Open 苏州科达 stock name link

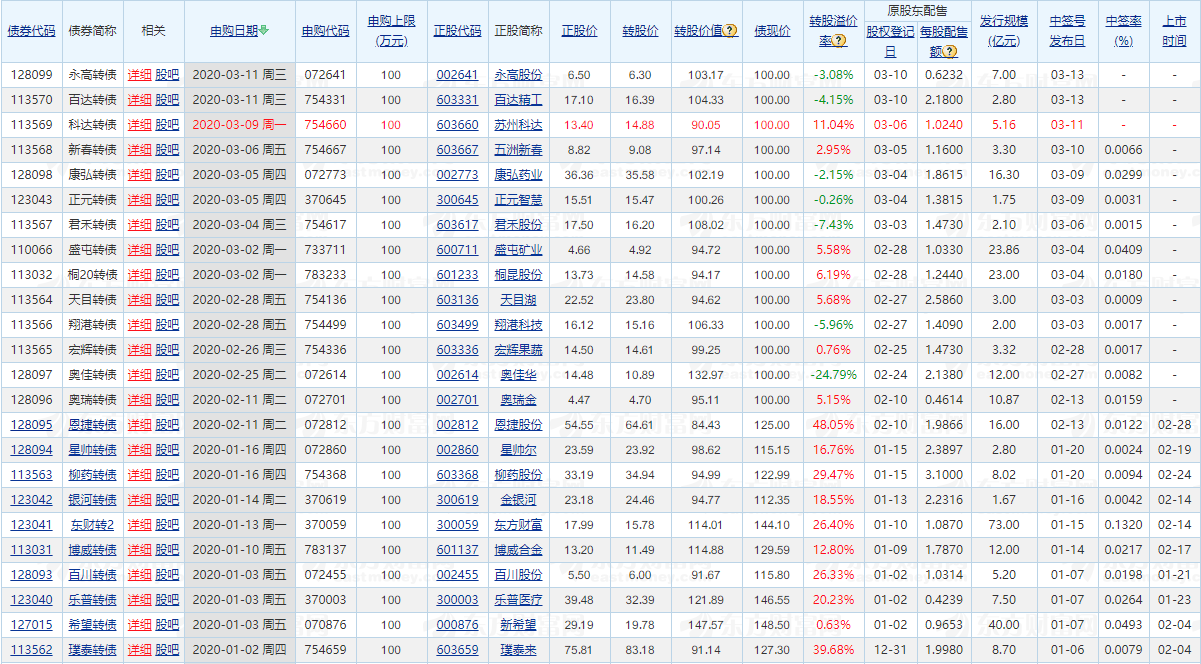click(518, 125)
